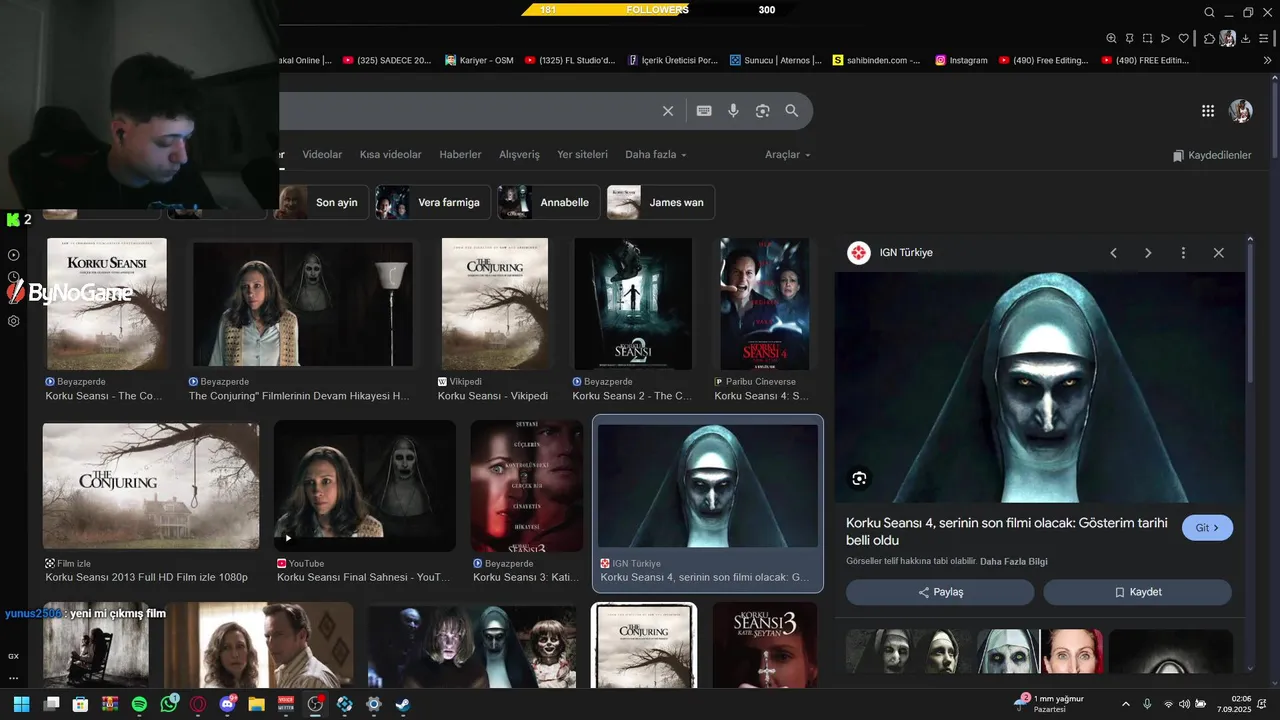
Task: Open the Sunucu | Aternos bookmark
Action: click(x=776, y=60)
